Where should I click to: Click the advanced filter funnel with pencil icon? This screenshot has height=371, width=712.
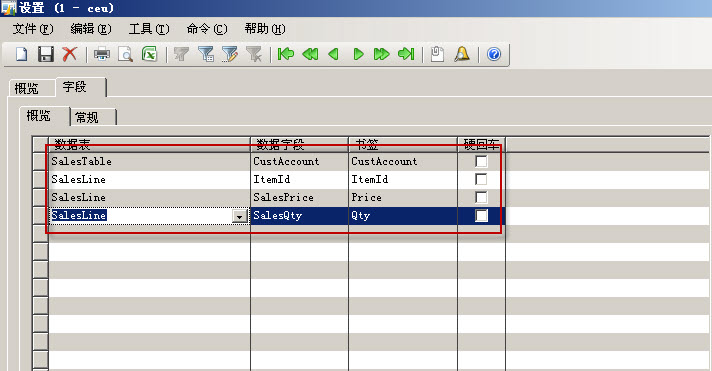[230, 54]
